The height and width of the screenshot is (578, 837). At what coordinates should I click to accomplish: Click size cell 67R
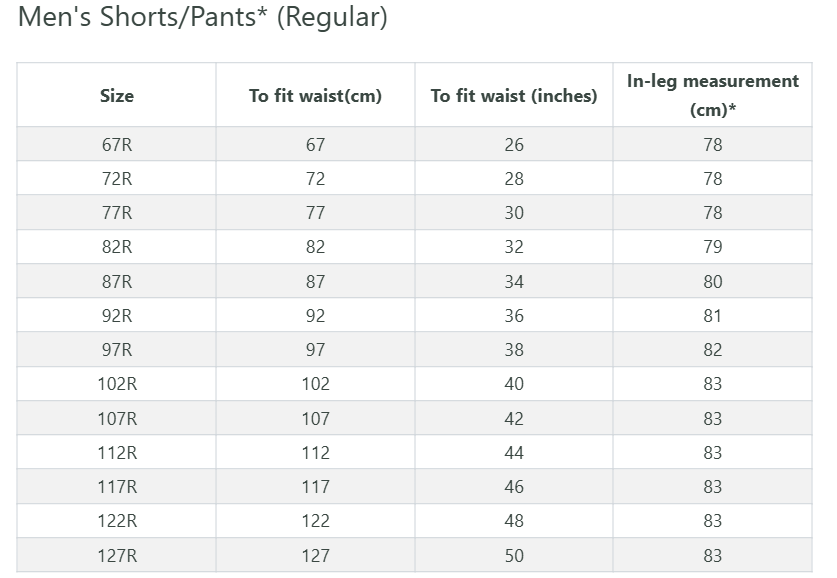[x=116, y=145]
